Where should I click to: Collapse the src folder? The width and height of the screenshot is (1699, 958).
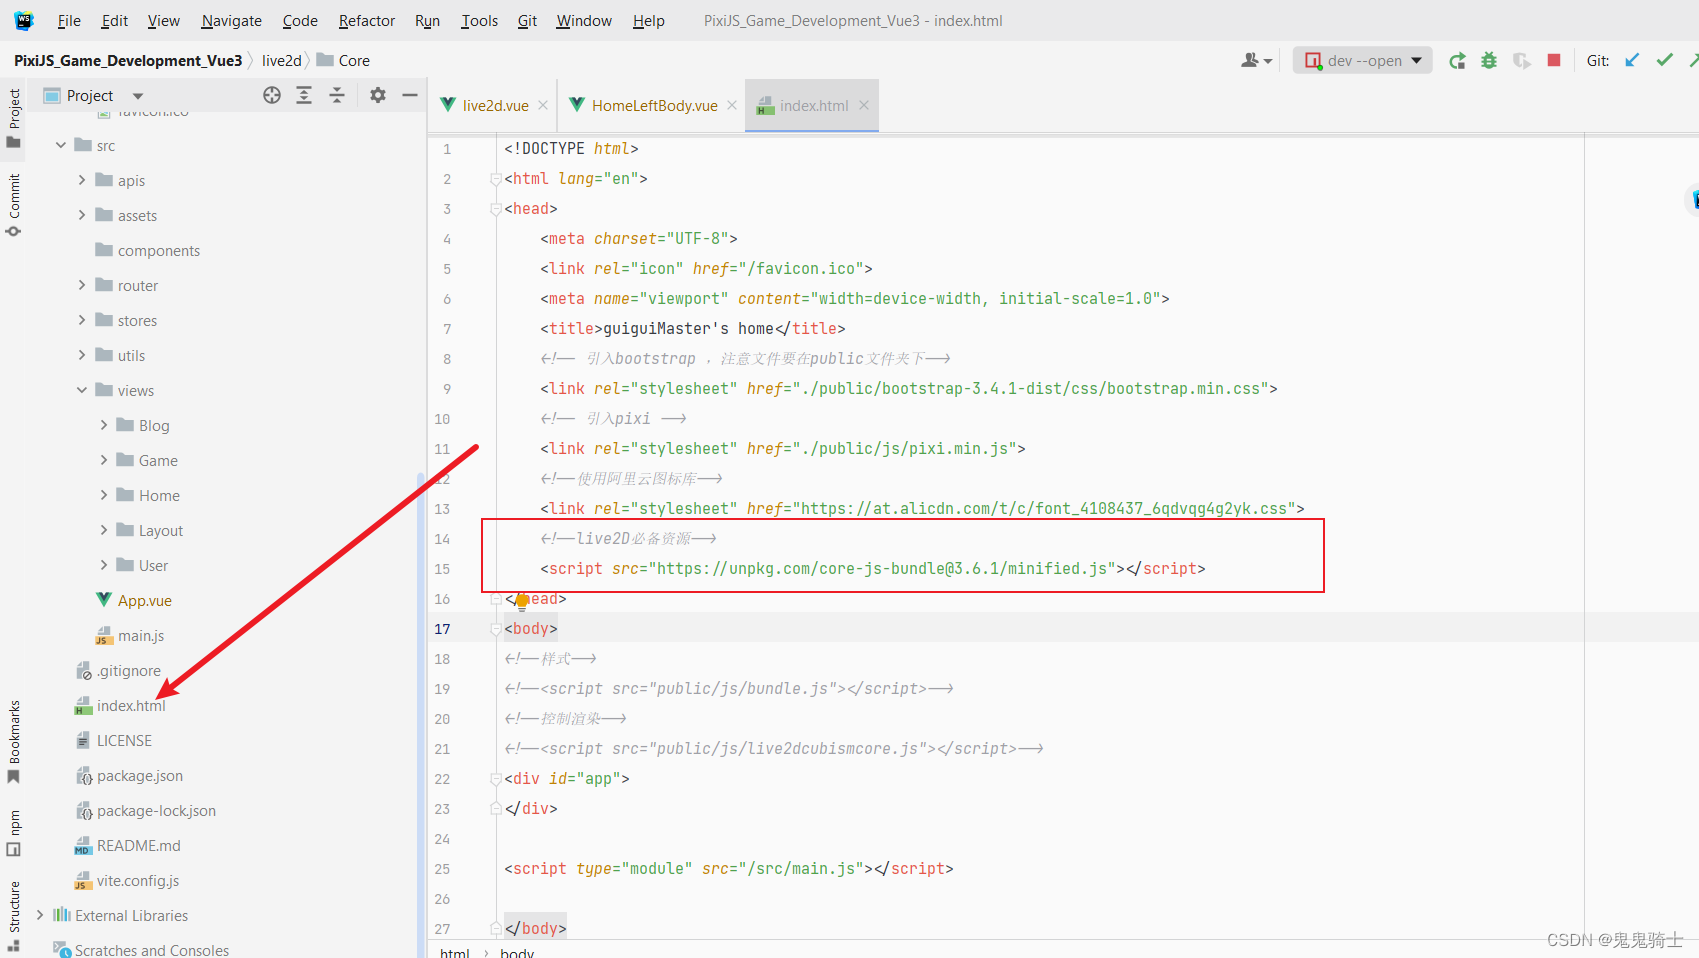(x=61, y=145)
